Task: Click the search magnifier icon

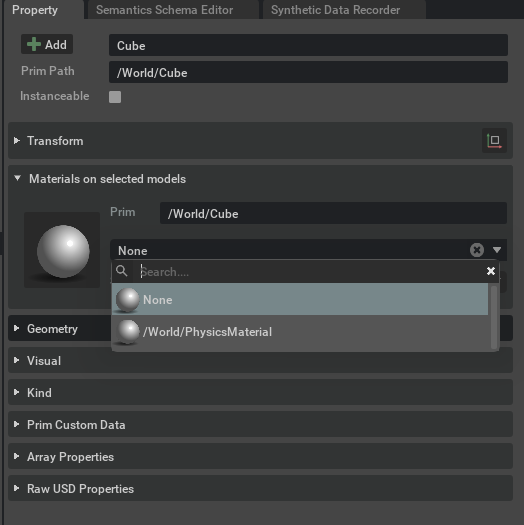Action: (122, 271)
